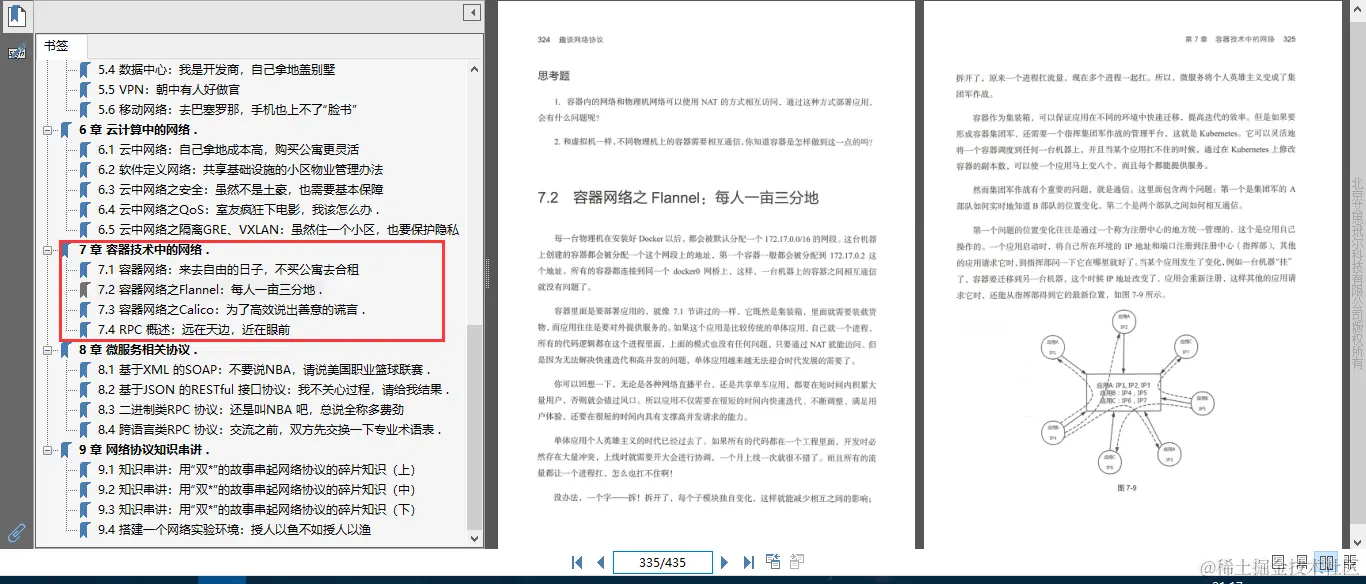1366x584 pixels.
Task: Open the Bookmarks panel icon
Action: click(16, 14)
